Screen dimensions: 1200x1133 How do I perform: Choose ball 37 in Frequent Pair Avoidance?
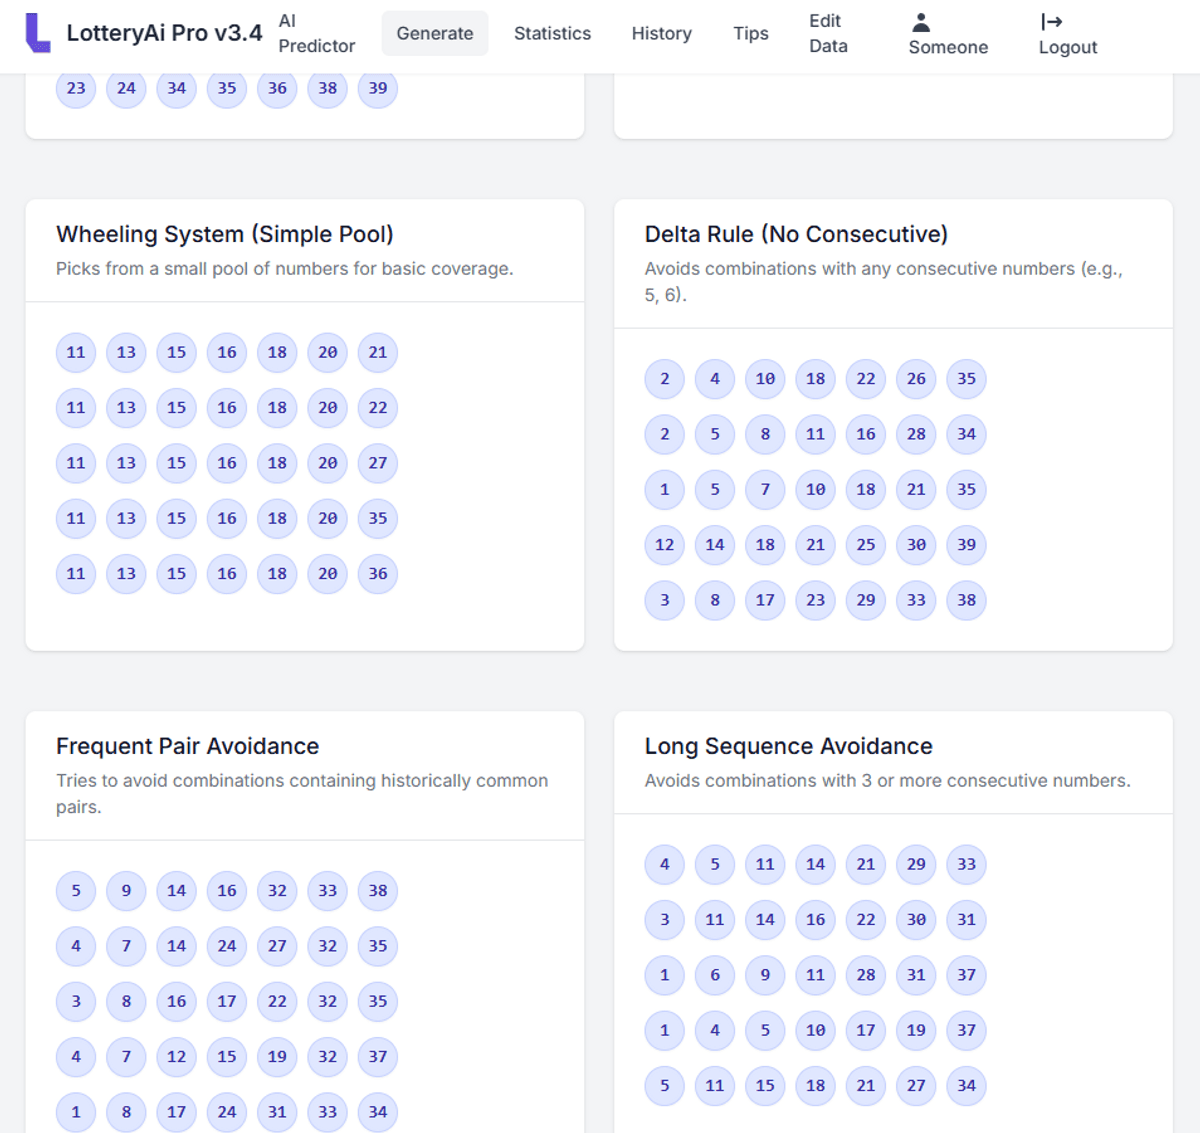click(378, 1057)
